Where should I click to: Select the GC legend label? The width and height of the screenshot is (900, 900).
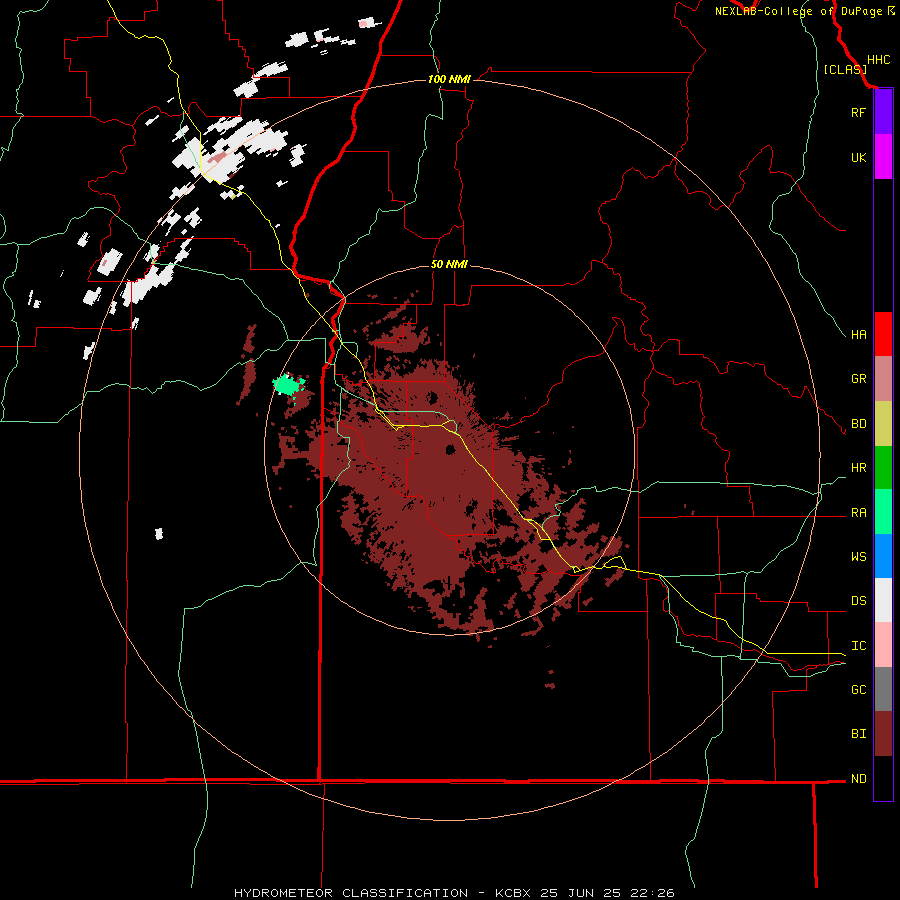point(858,690)
